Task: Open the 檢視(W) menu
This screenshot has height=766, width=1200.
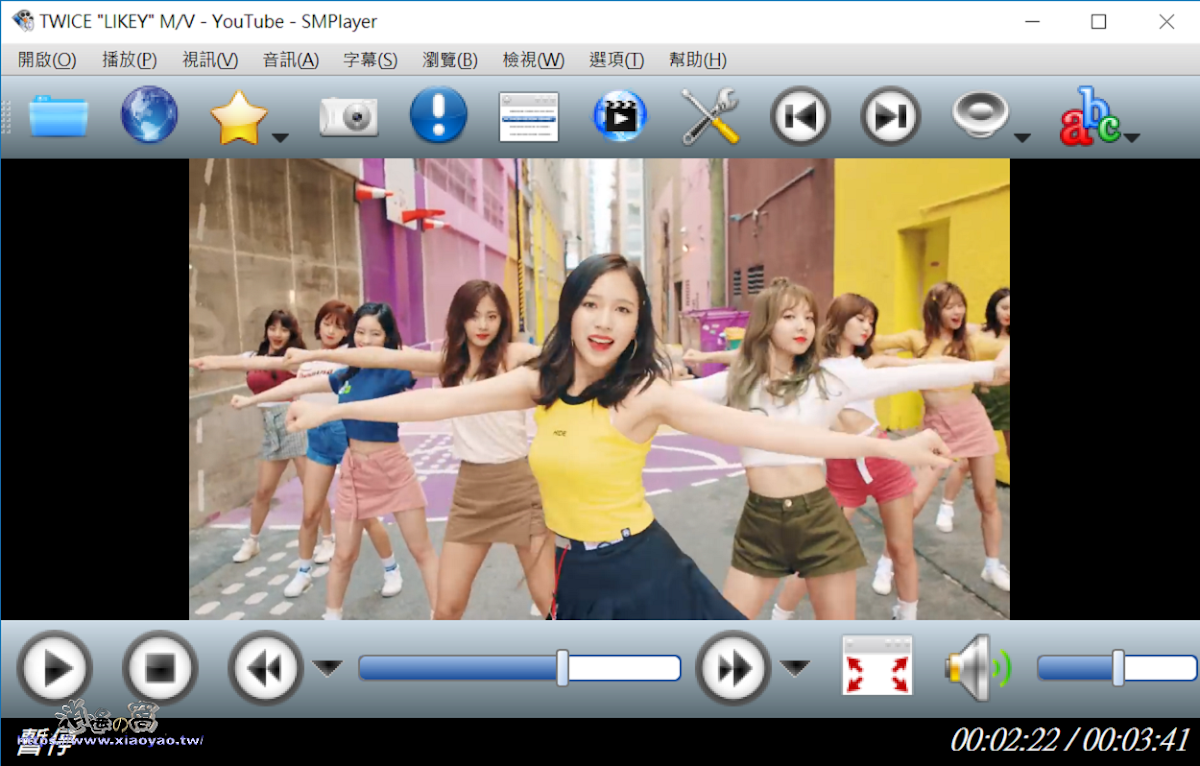Action: click(x=533, y=60)
